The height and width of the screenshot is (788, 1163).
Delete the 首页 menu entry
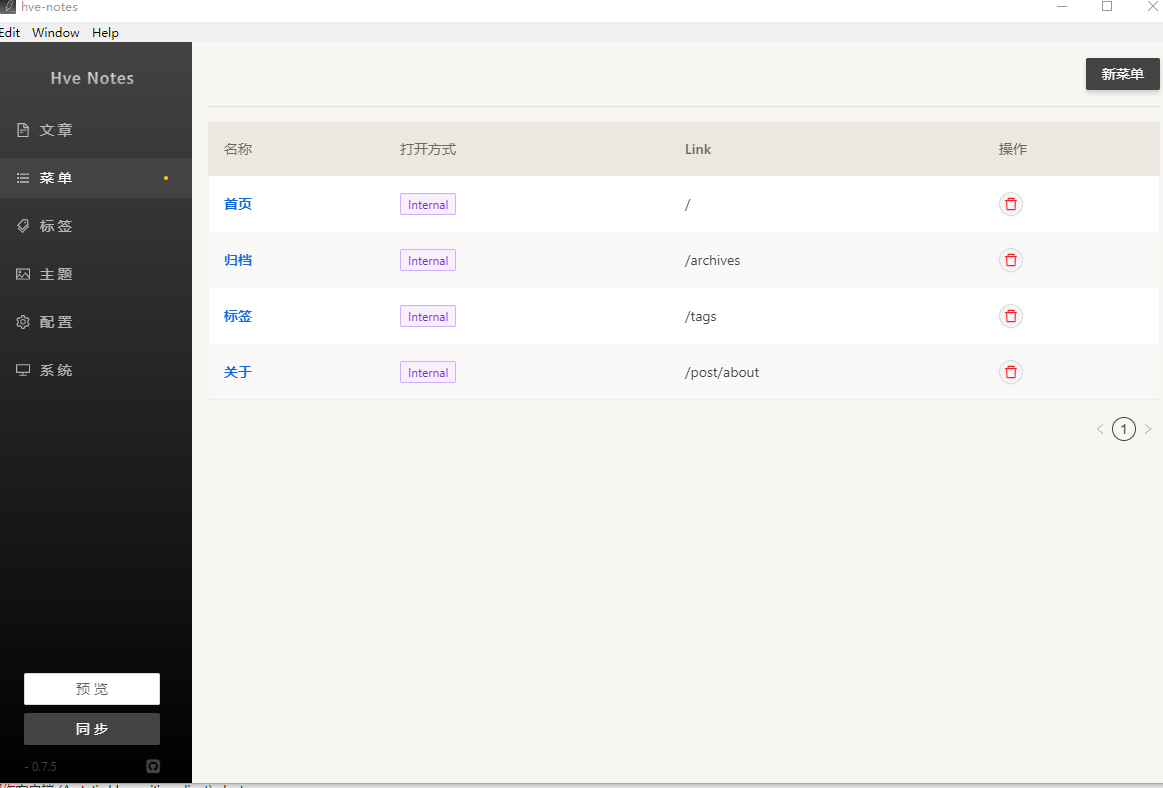(1011, 204)
